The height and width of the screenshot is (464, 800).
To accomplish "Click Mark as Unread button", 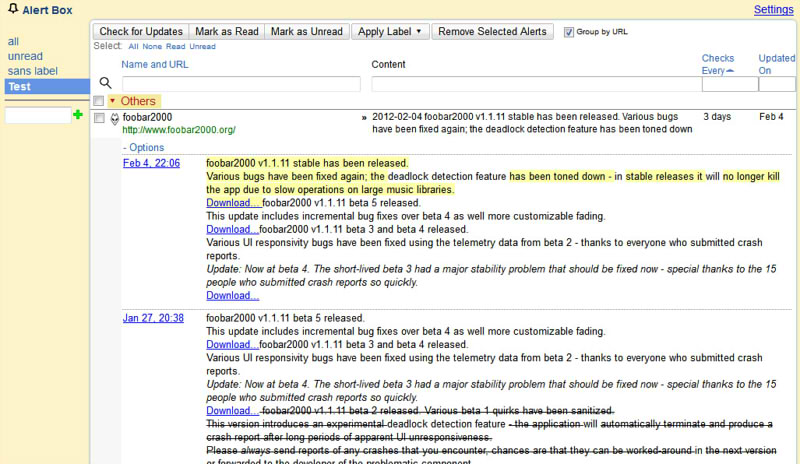I will pyautogui.click(x=307, y=32).
